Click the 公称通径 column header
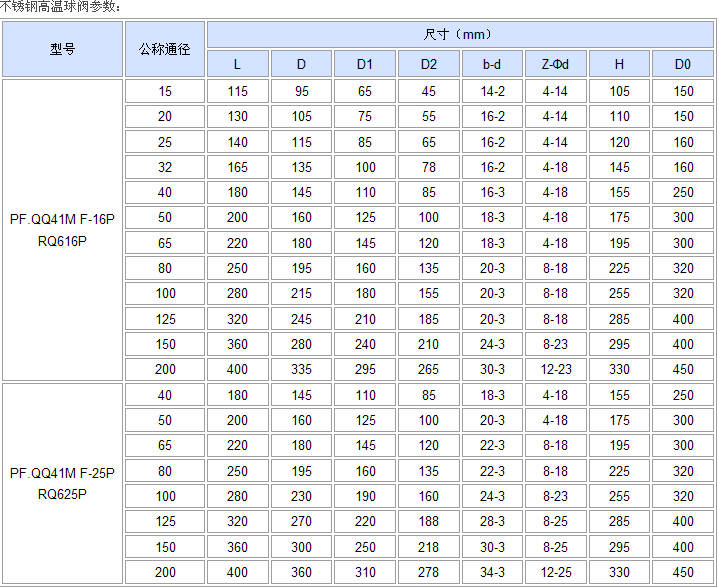This screenshot has width=719, height=587. 165,49
